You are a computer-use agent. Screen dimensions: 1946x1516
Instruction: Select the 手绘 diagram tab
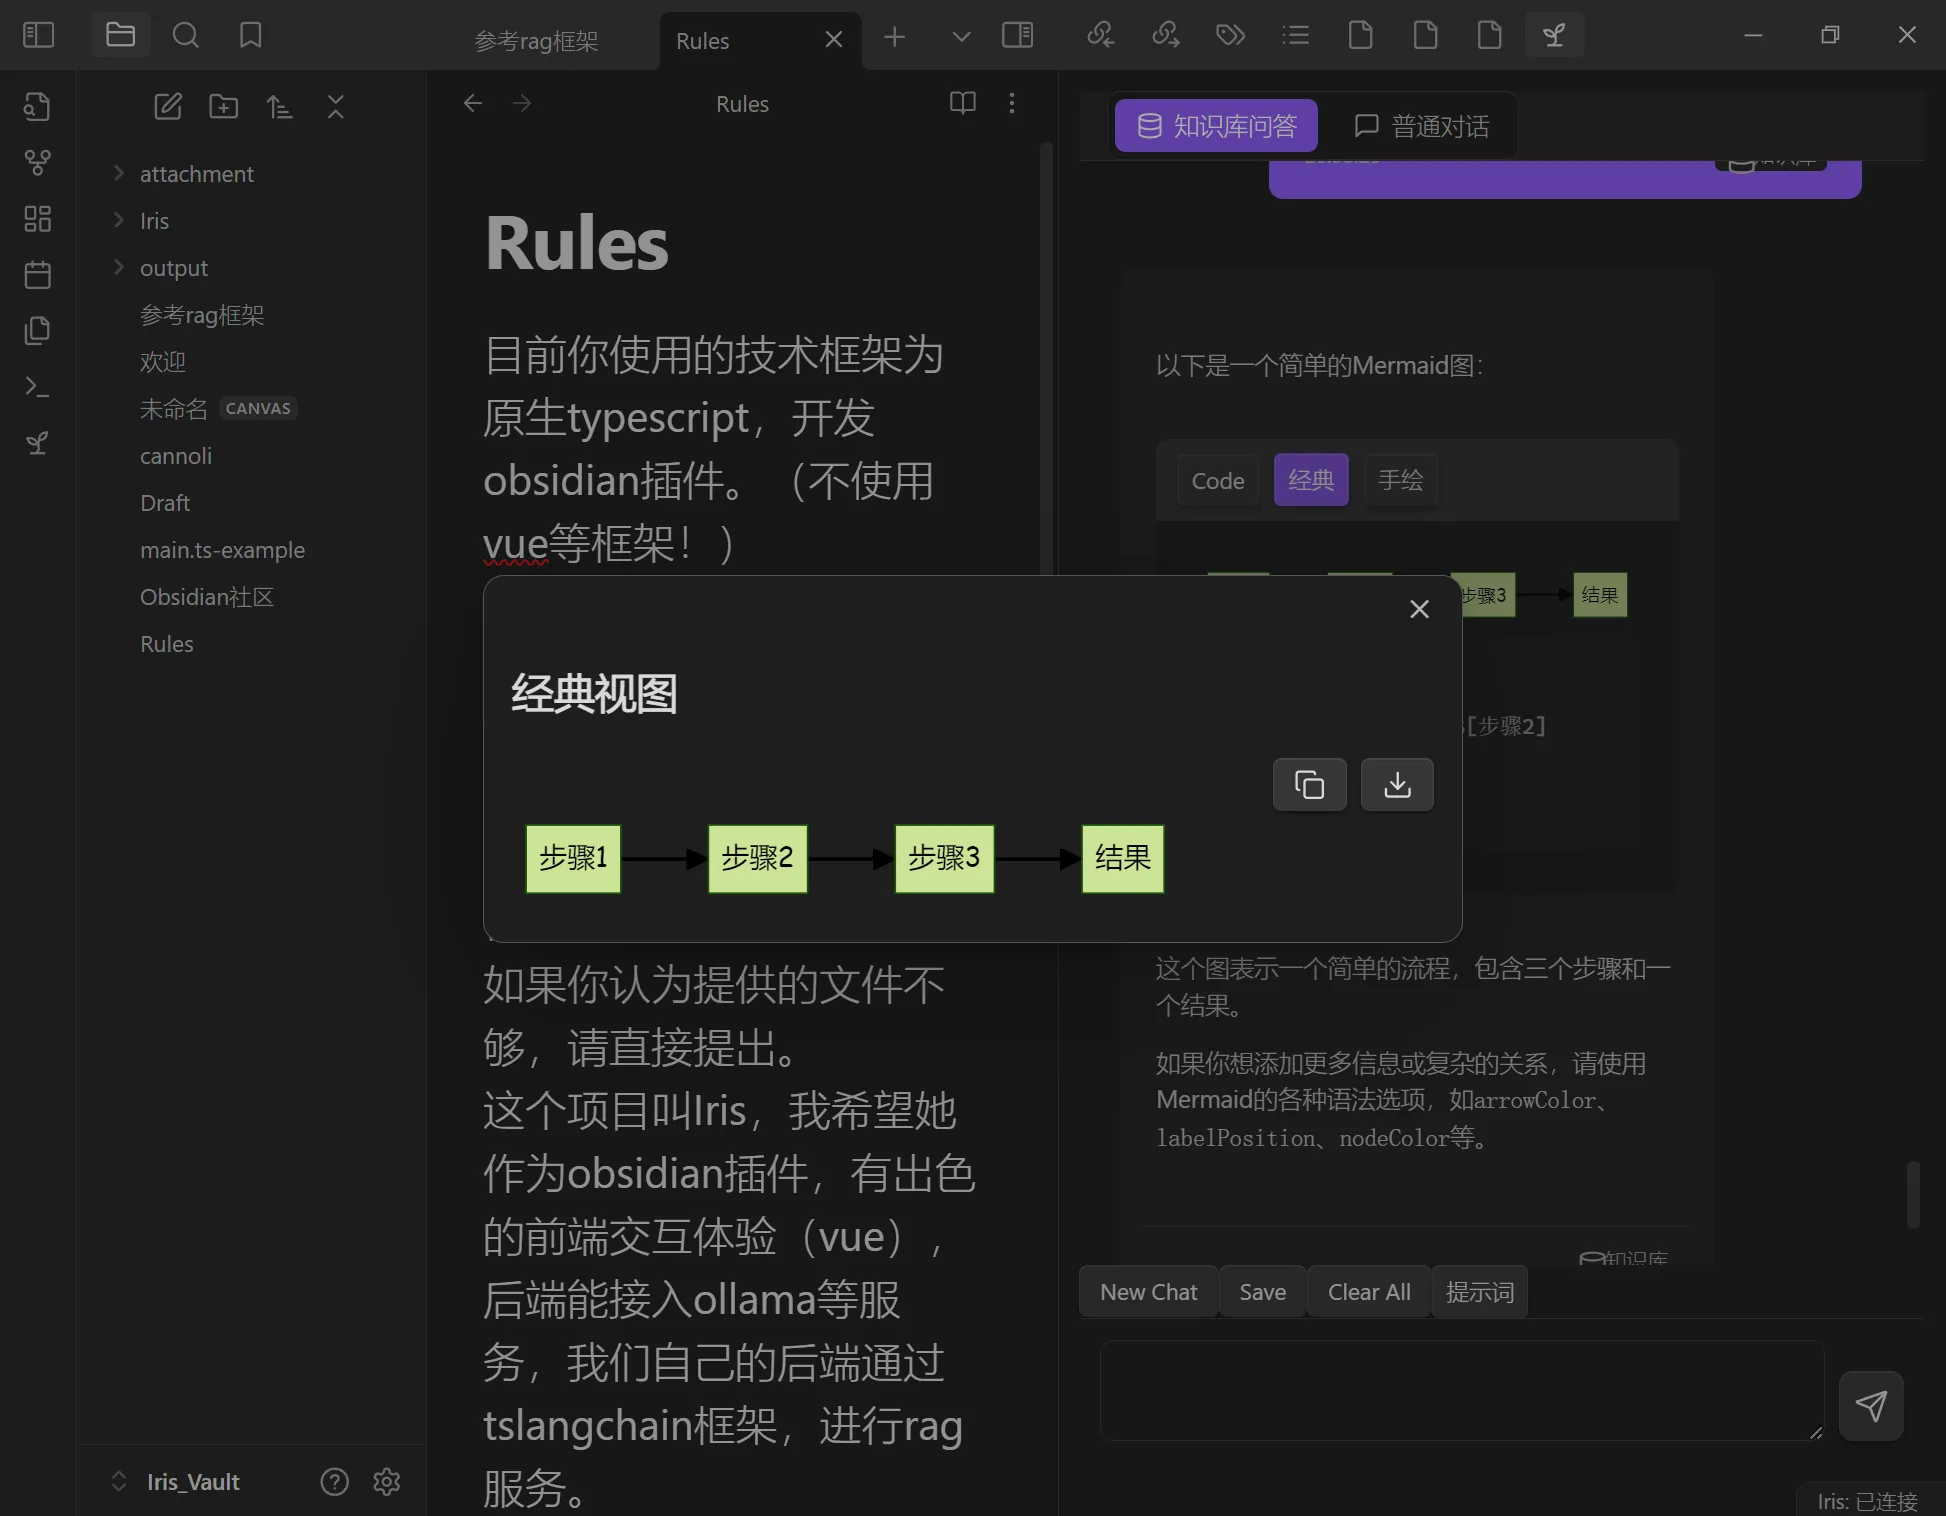pos(1400,480)
